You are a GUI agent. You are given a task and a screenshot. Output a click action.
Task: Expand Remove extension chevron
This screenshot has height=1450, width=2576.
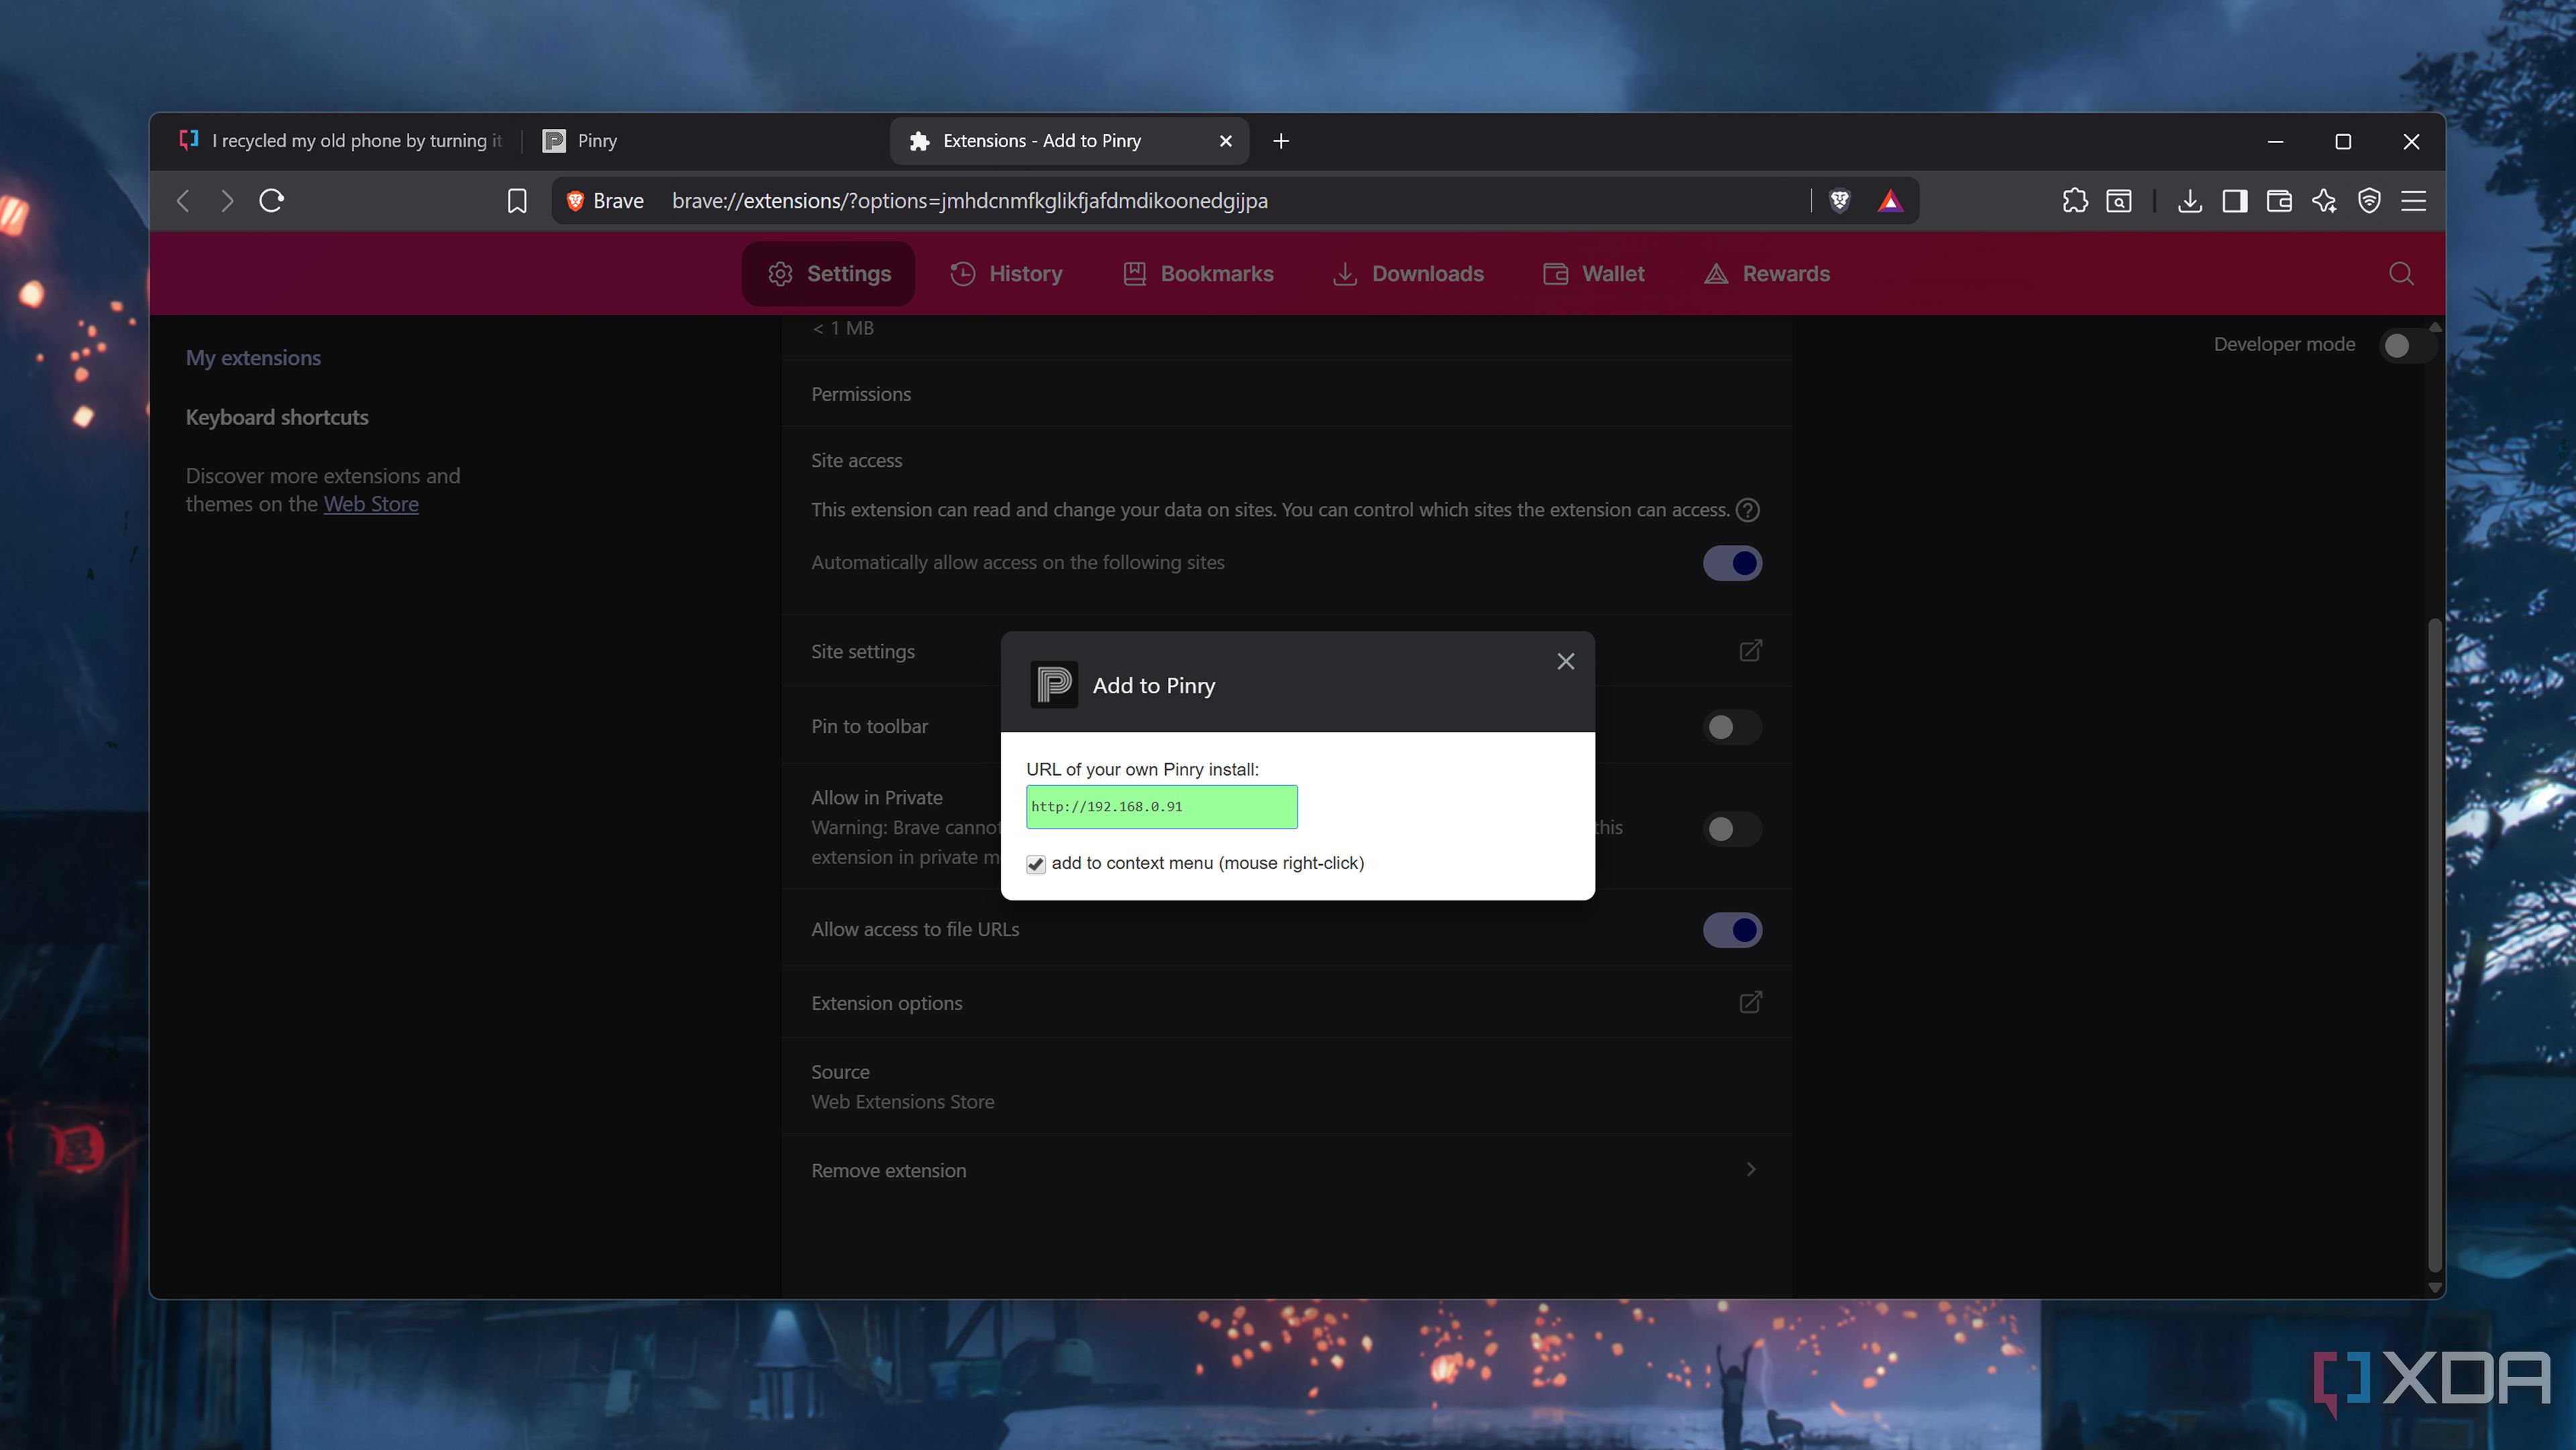(x=1750, y=1169)
